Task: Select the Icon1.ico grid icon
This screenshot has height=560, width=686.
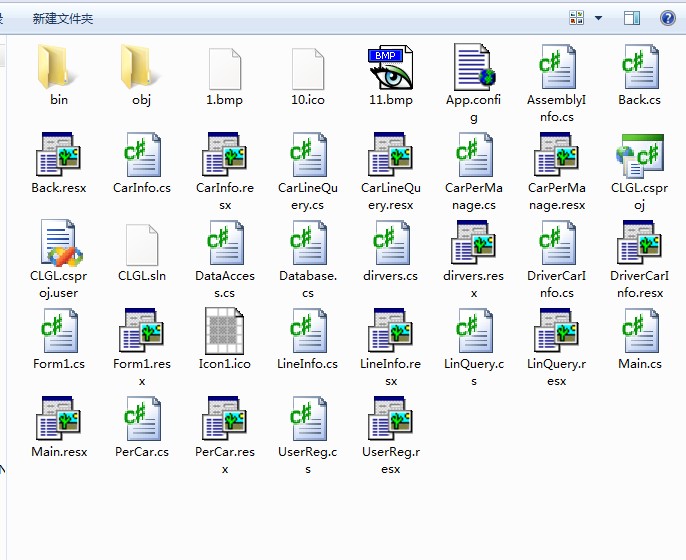Action: click(x=224, y=331)
